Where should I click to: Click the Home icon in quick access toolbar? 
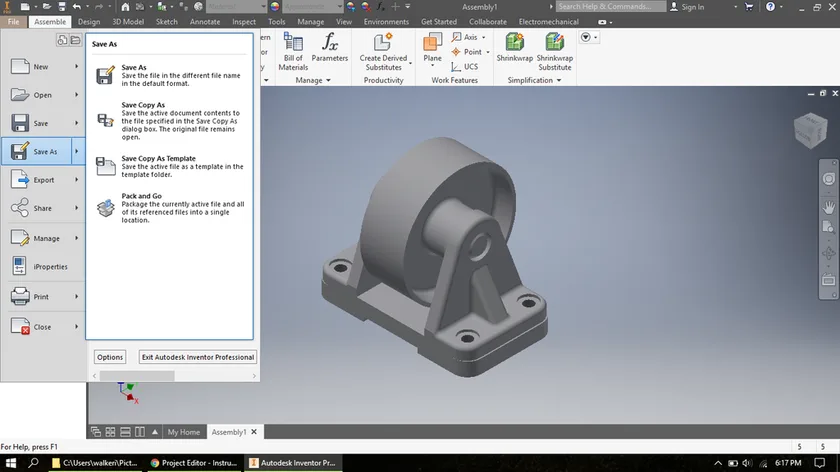pos(125,7)
